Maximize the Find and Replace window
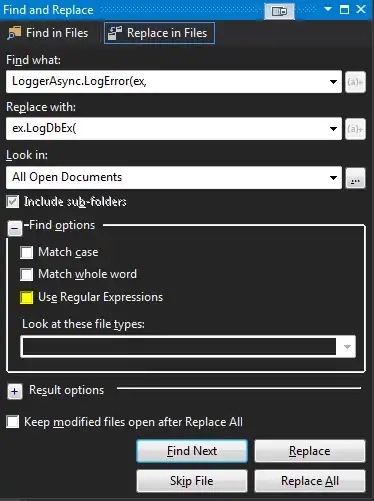The width and height of the screenshot is (374, 501). (344, 9)
